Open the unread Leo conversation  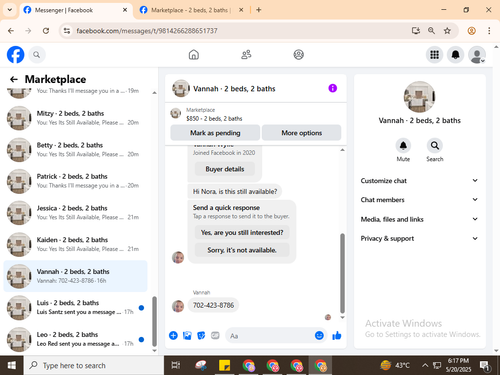pyautogui.click(x=76, y=339)
